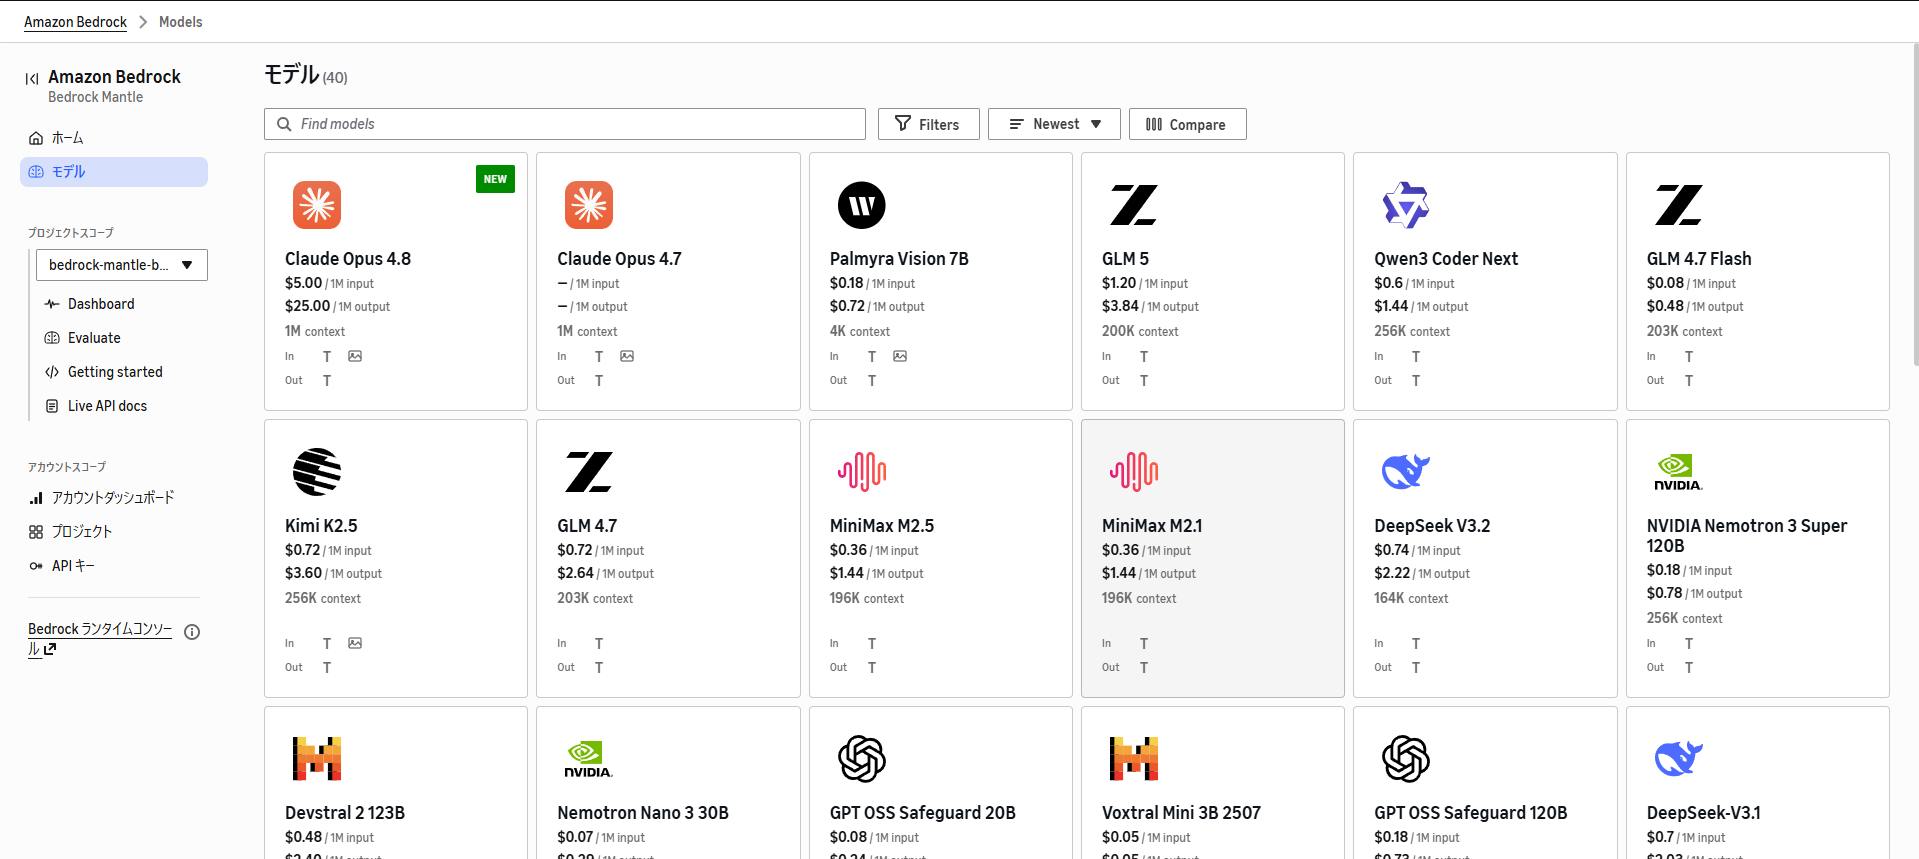This screenshot has height=859, width=1919.
Task: Click the アカウントダッシュボード bar chart icon
Action: (x=36, y=498)
